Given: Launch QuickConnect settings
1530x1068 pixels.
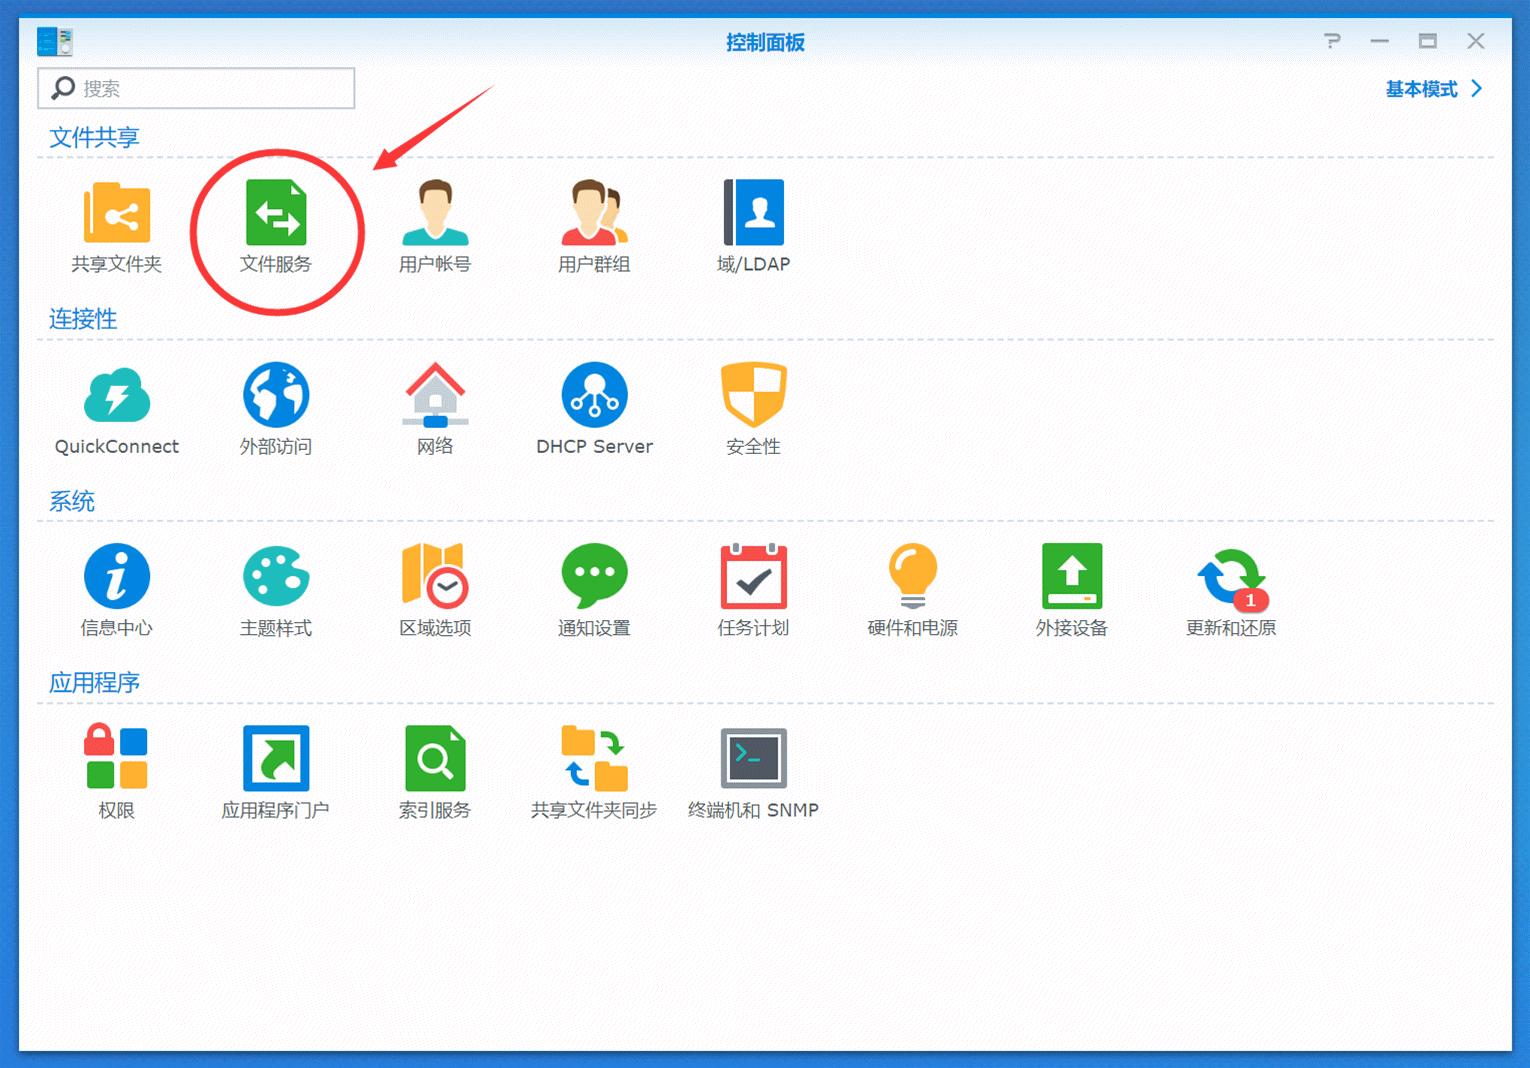Looking at the screenshot, I should click(116, 395).
